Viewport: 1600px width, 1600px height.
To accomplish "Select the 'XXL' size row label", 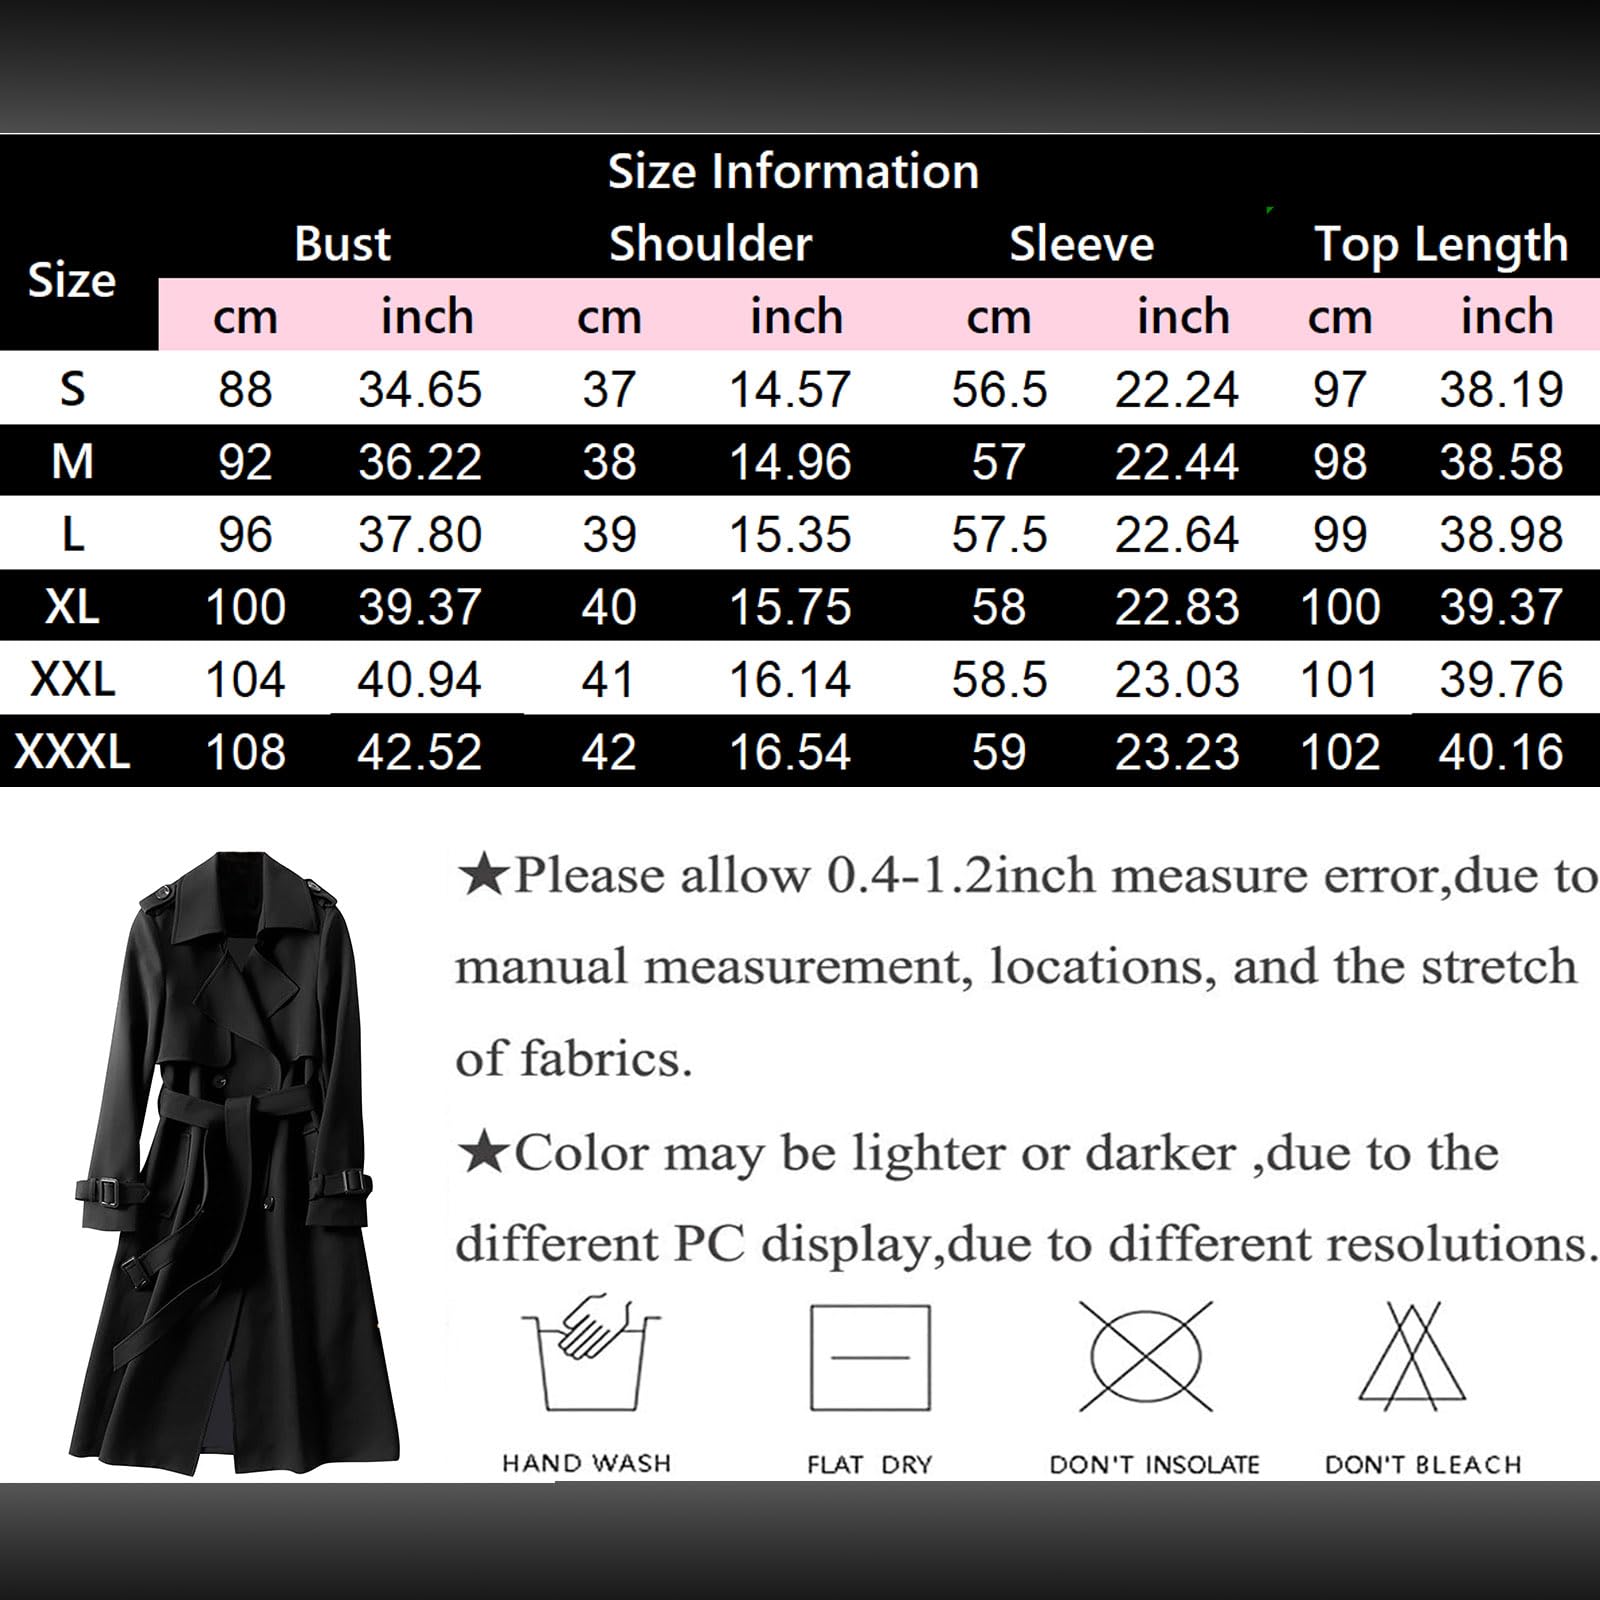I will [x=73, y=679].
